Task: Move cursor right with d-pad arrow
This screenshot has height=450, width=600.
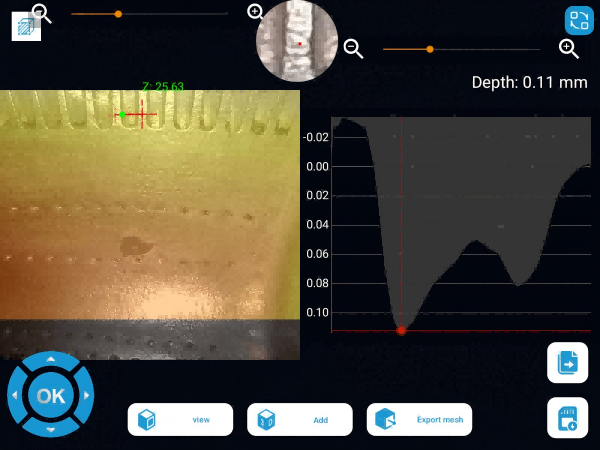Action: pos(86,395)
